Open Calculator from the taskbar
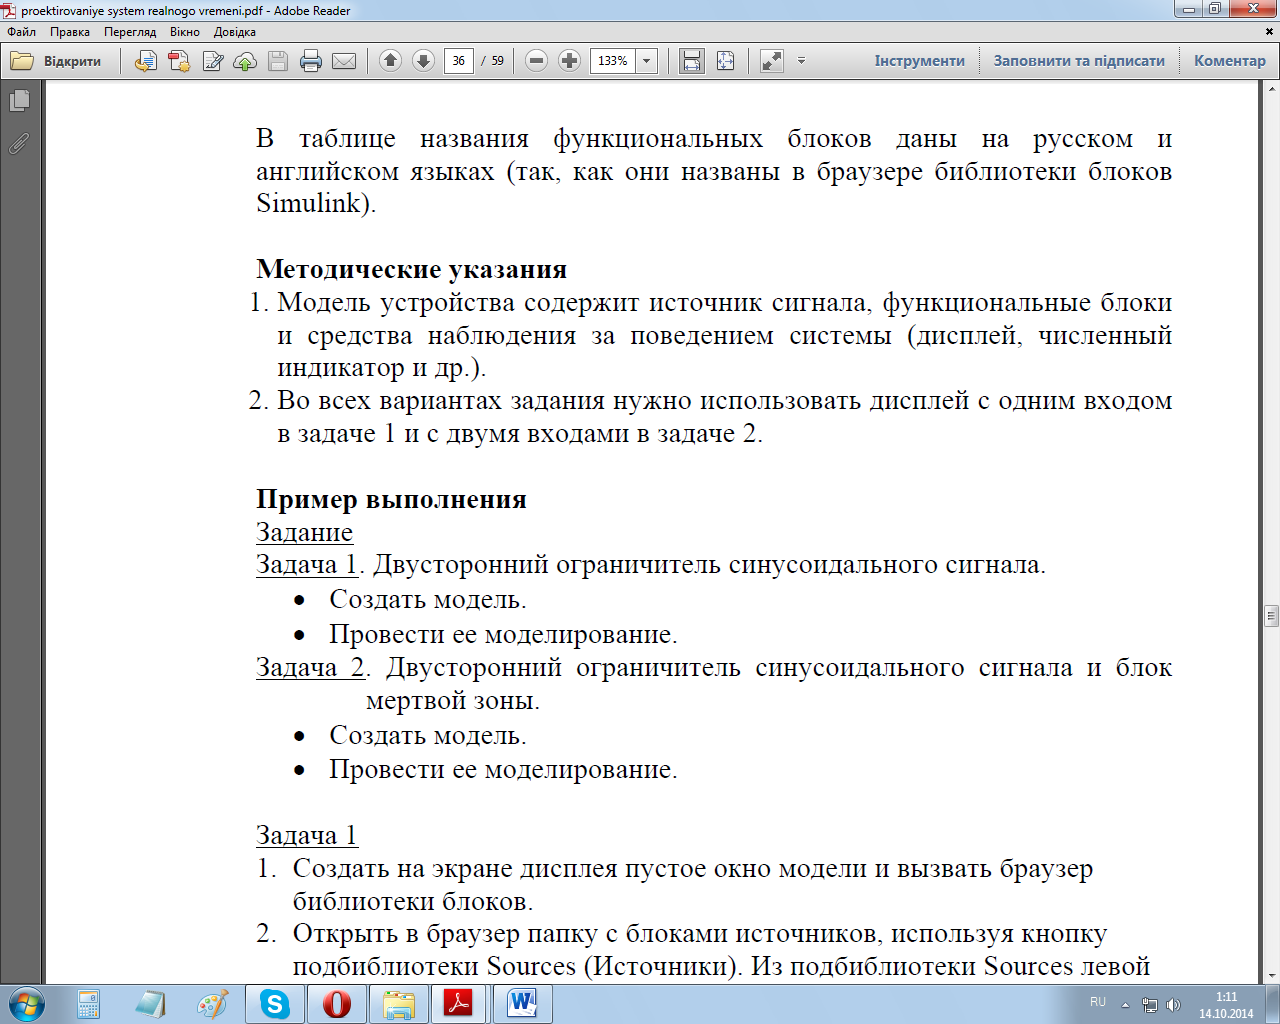The width and height of the screenshot is (1280, 1024). click(x=89, y=1004)
